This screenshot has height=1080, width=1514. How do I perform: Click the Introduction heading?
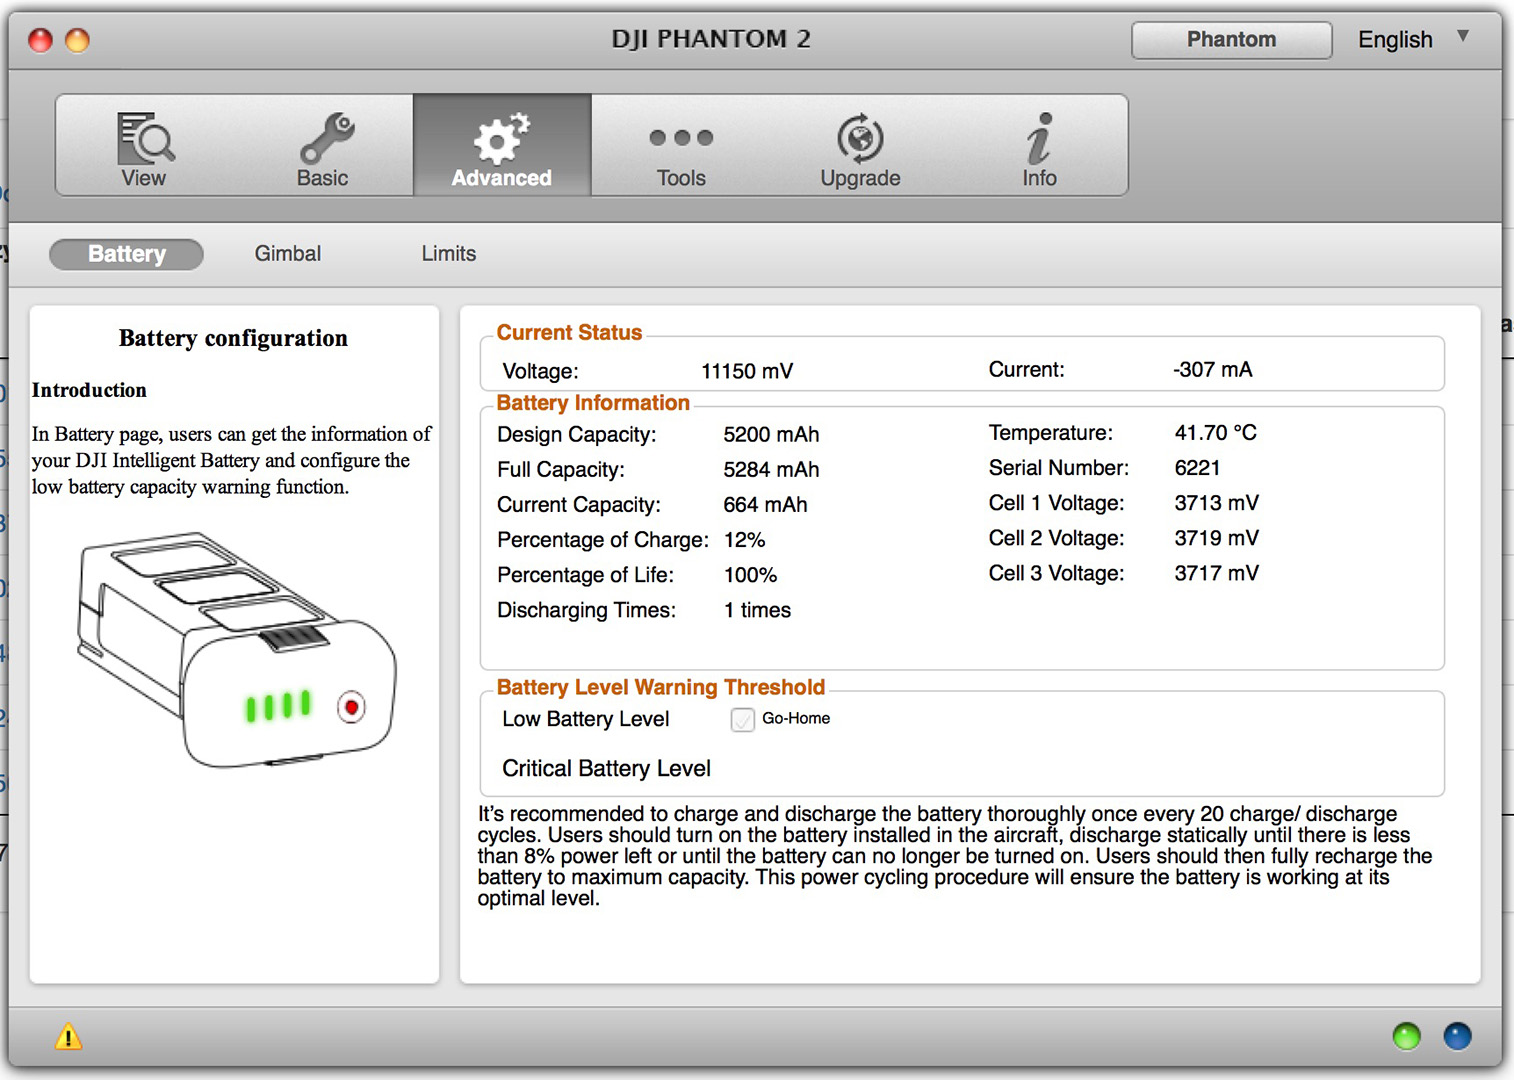[89, 390]
